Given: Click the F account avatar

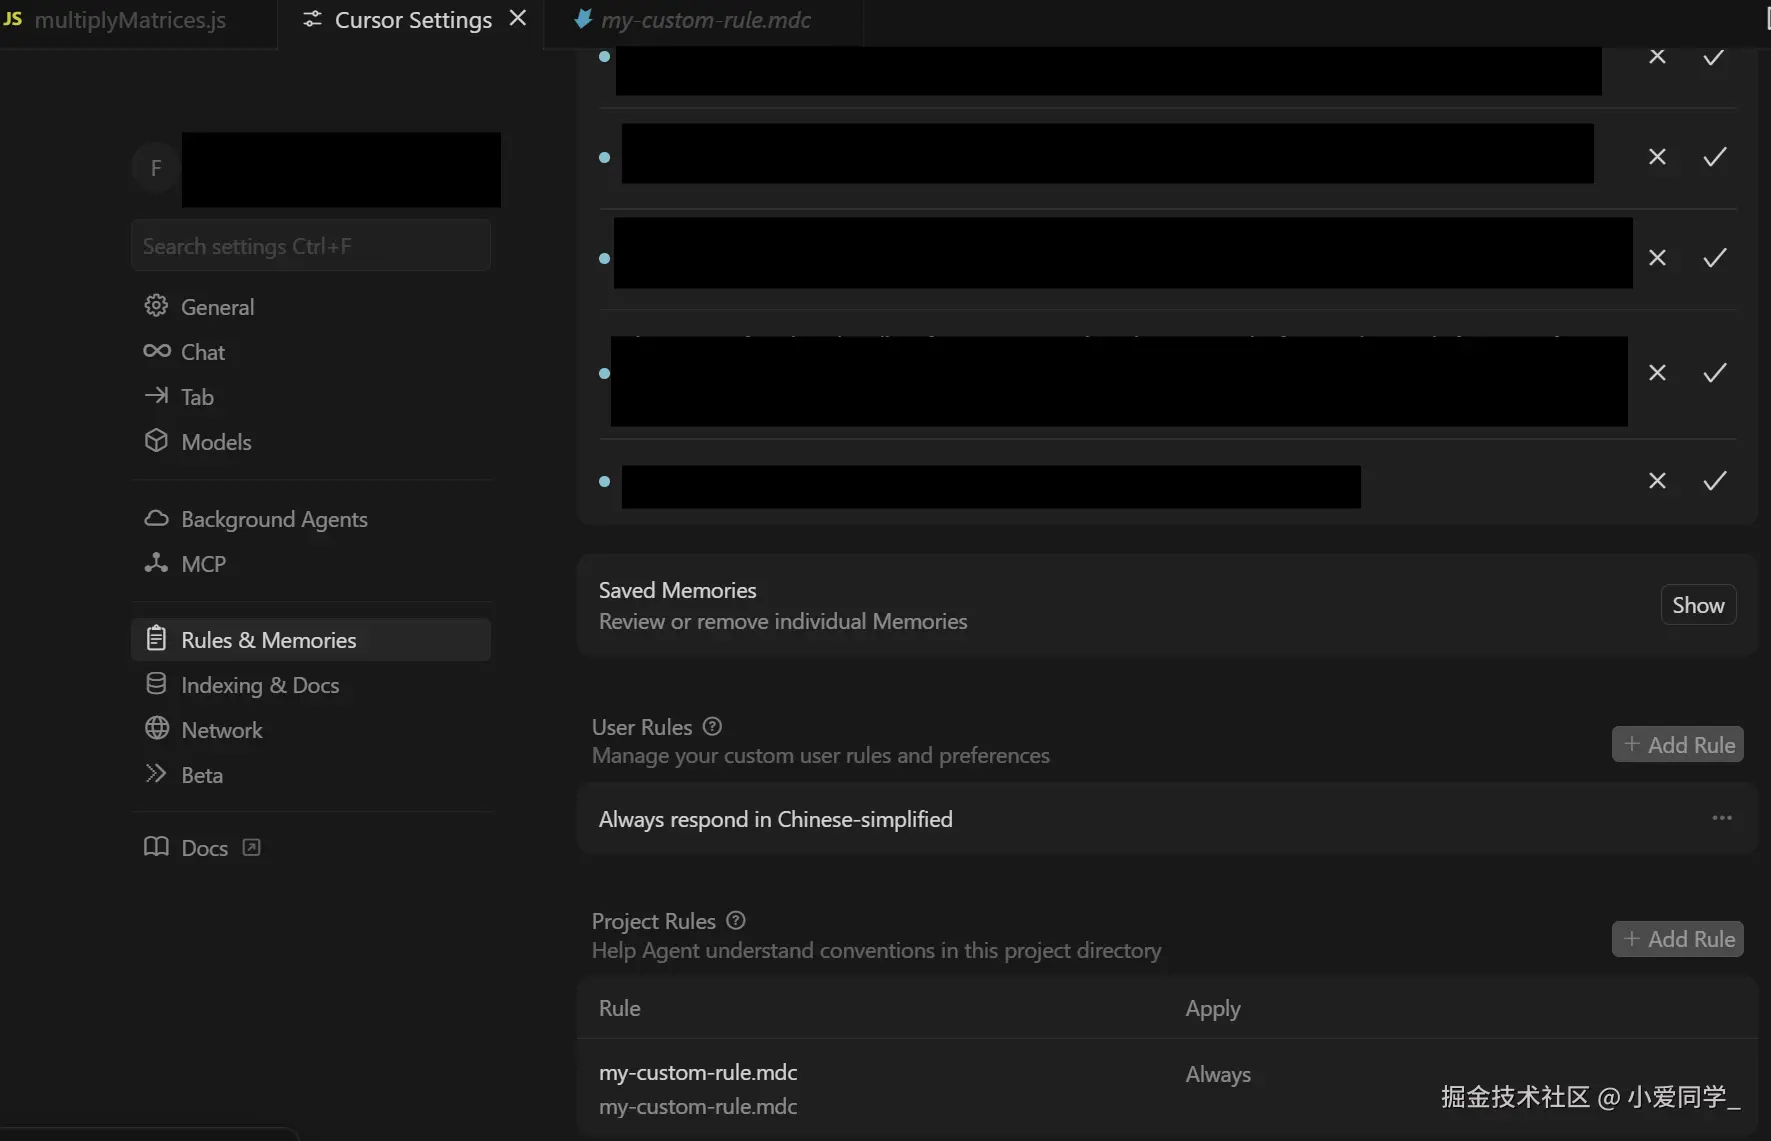Looking at the screenshot, I should click(155, 168).
